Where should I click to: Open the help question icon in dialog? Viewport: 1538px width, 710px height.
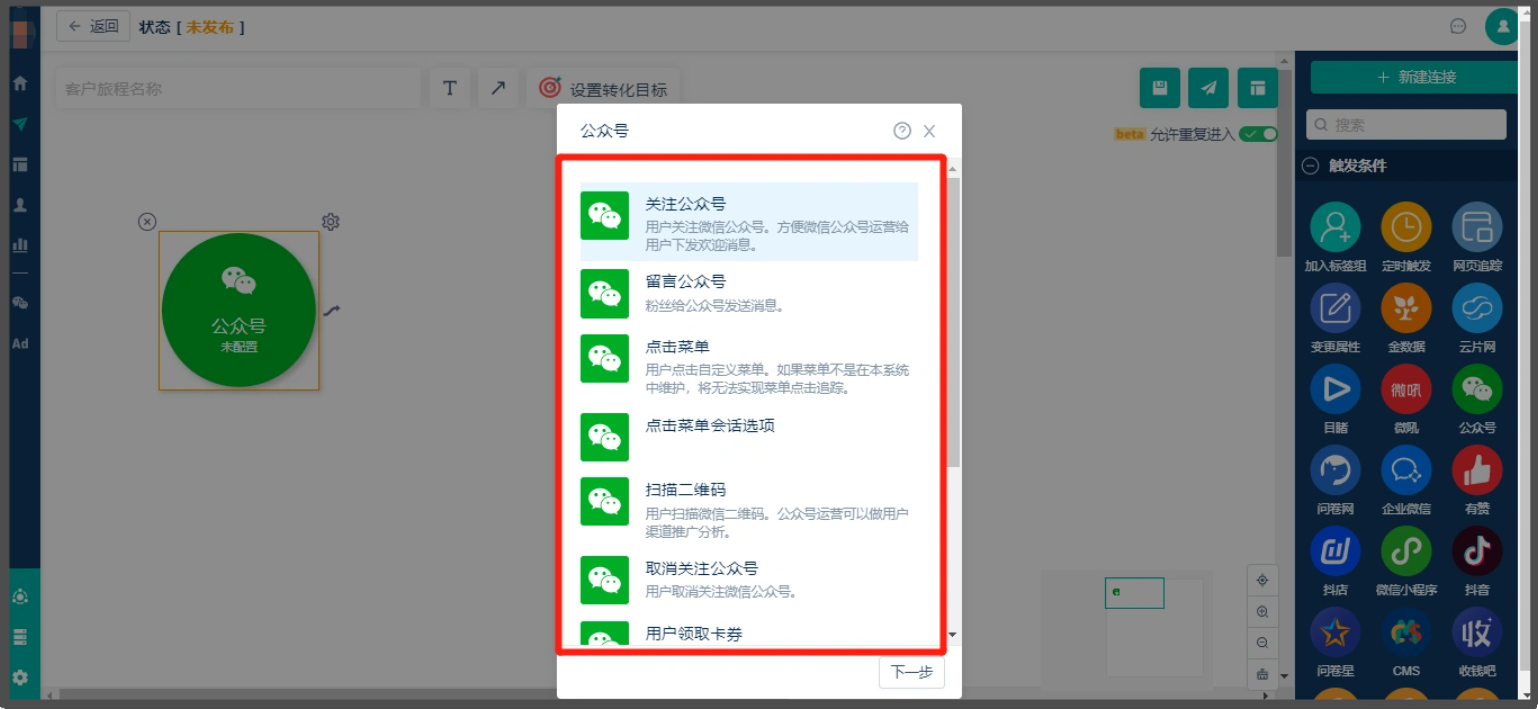(902, 131)
